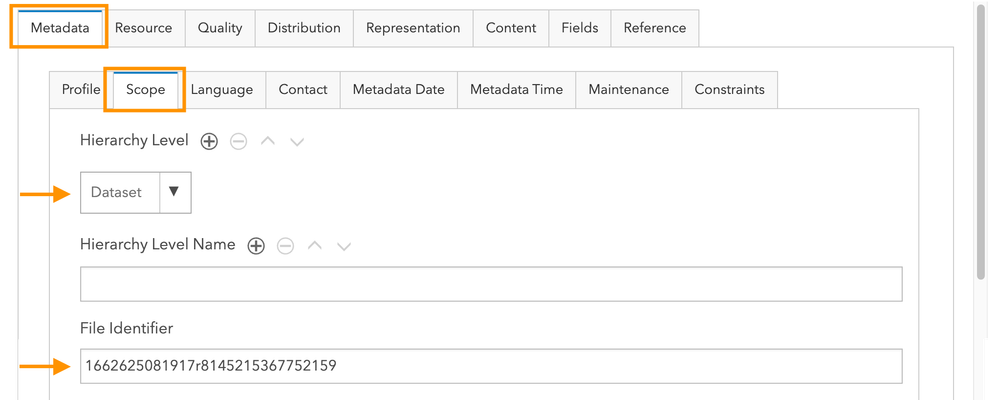Open the Contact sub-tab
The height and width of the screenshot is (400, 999).
(x=303, y=89)
